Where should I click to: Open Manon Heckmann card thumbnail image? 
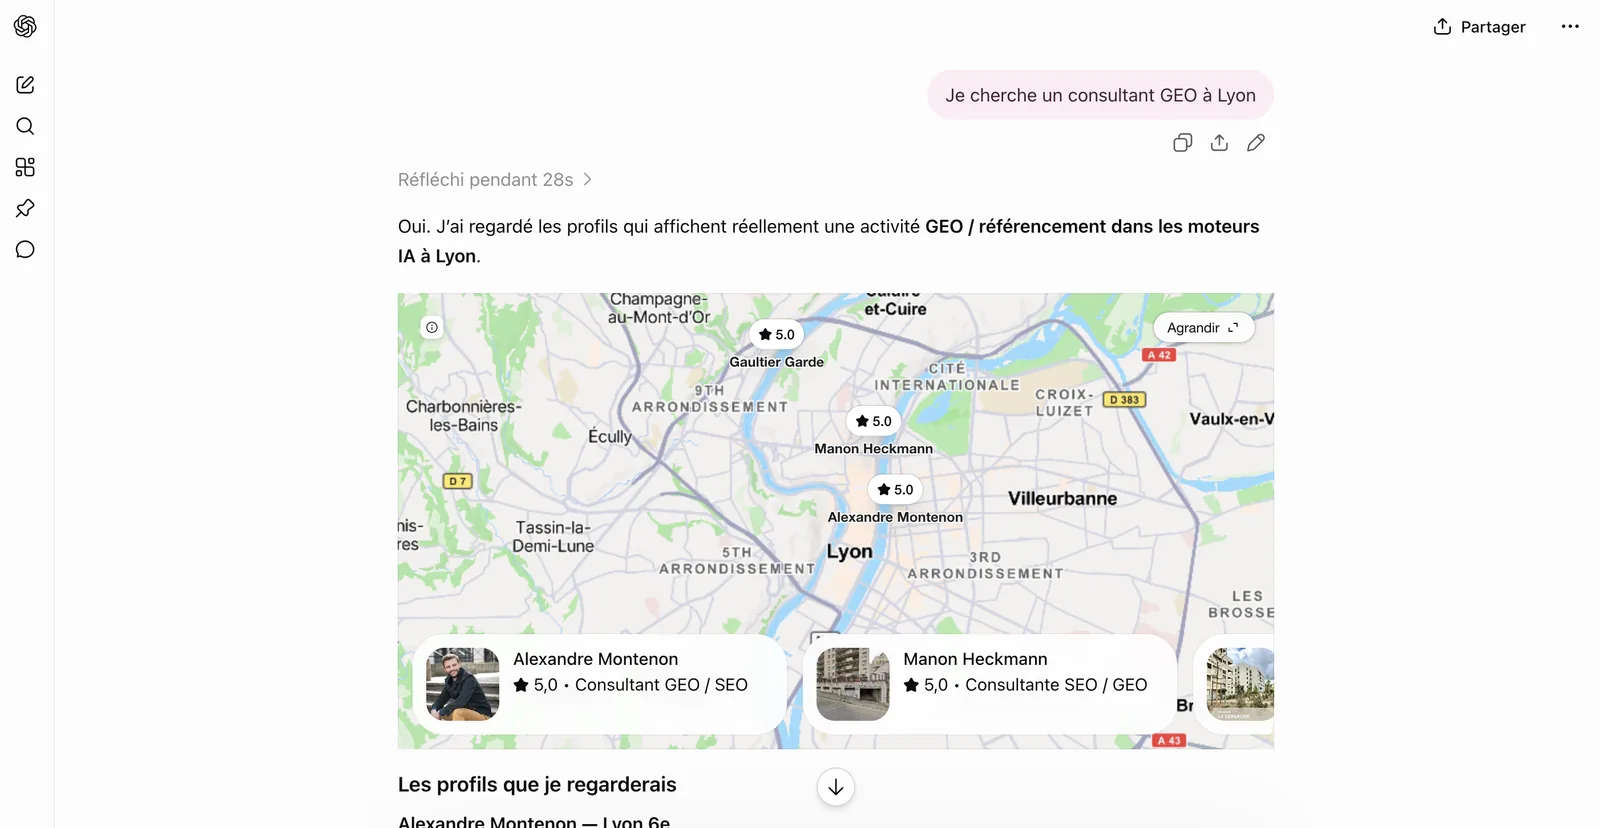tap(853, 684)
